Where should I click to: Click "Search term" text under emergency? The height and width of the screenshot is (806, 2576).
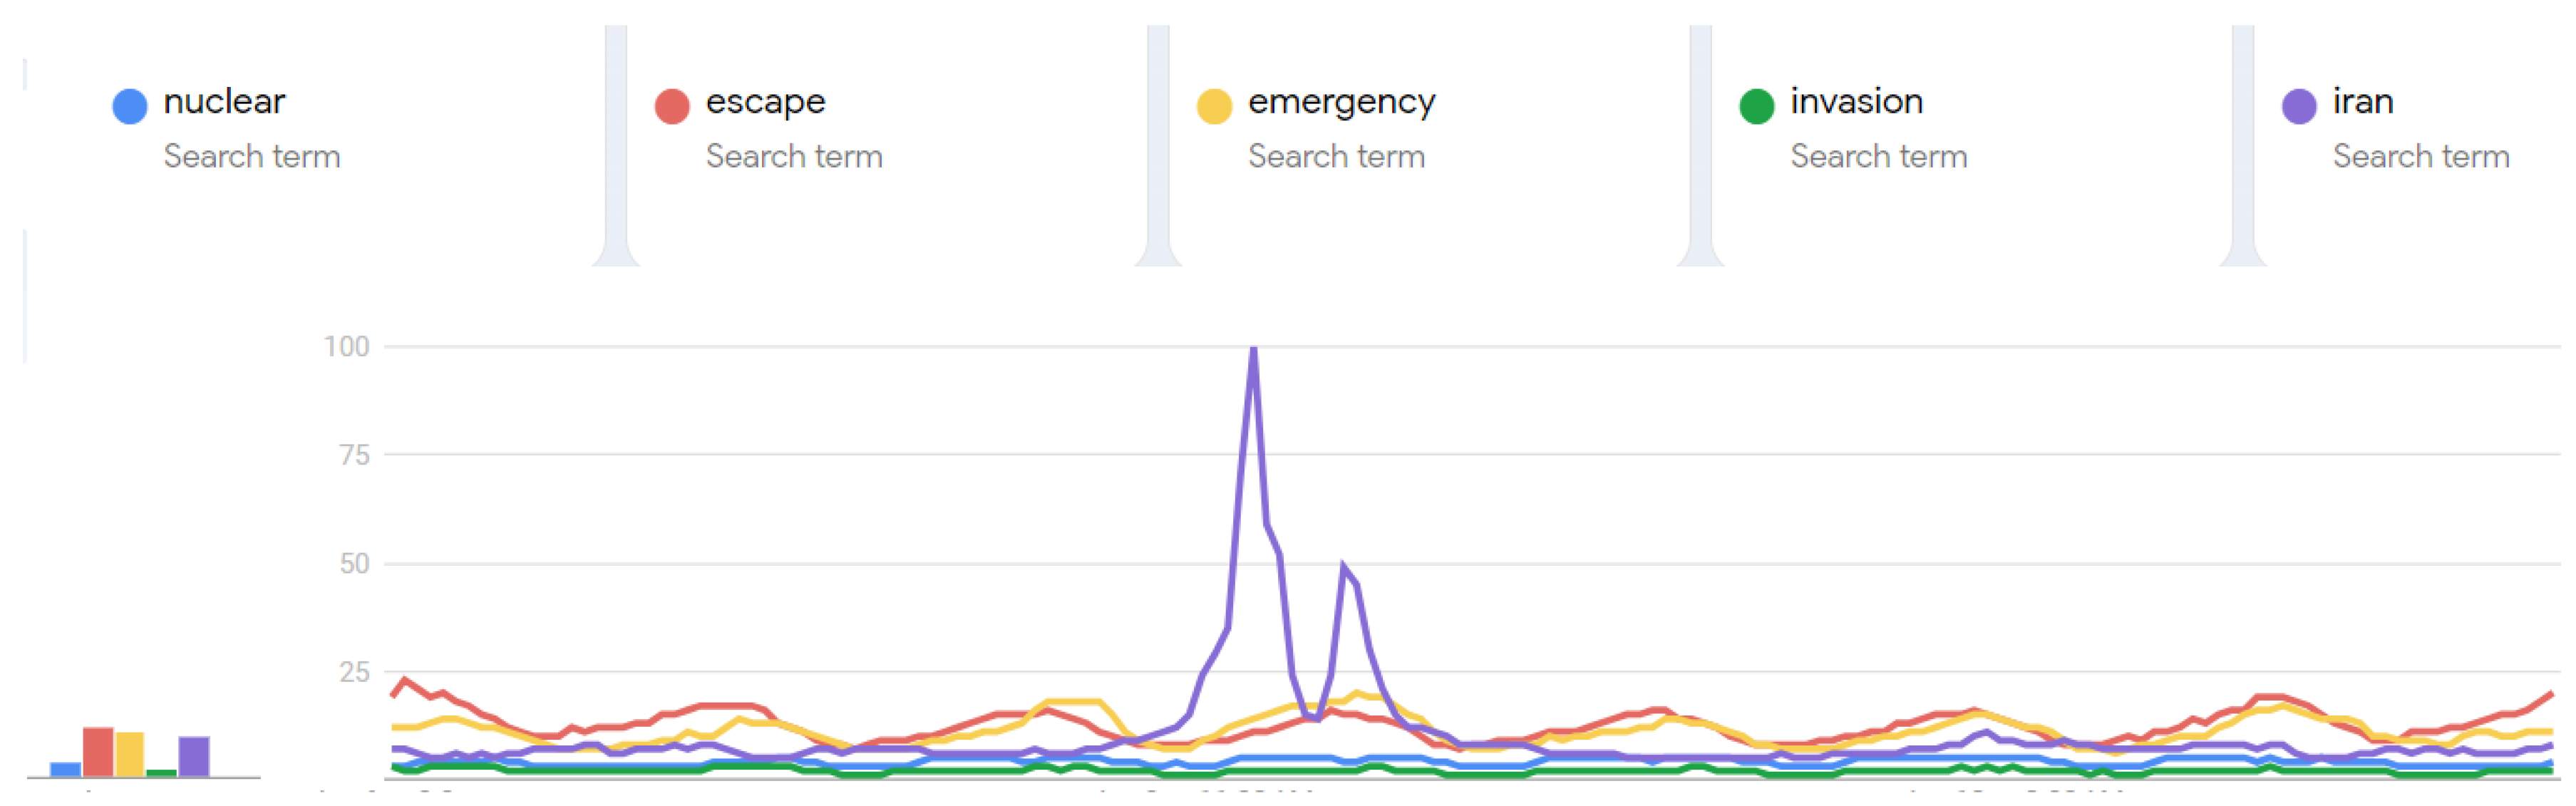pyautogui.click(x=1336, y=157)
